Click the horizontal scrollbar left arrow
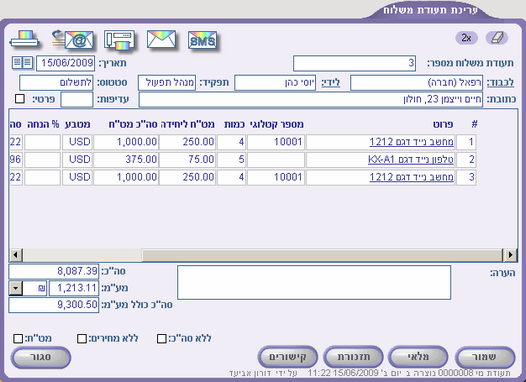This screenshot has width=526, height=382. pos(16,255)
